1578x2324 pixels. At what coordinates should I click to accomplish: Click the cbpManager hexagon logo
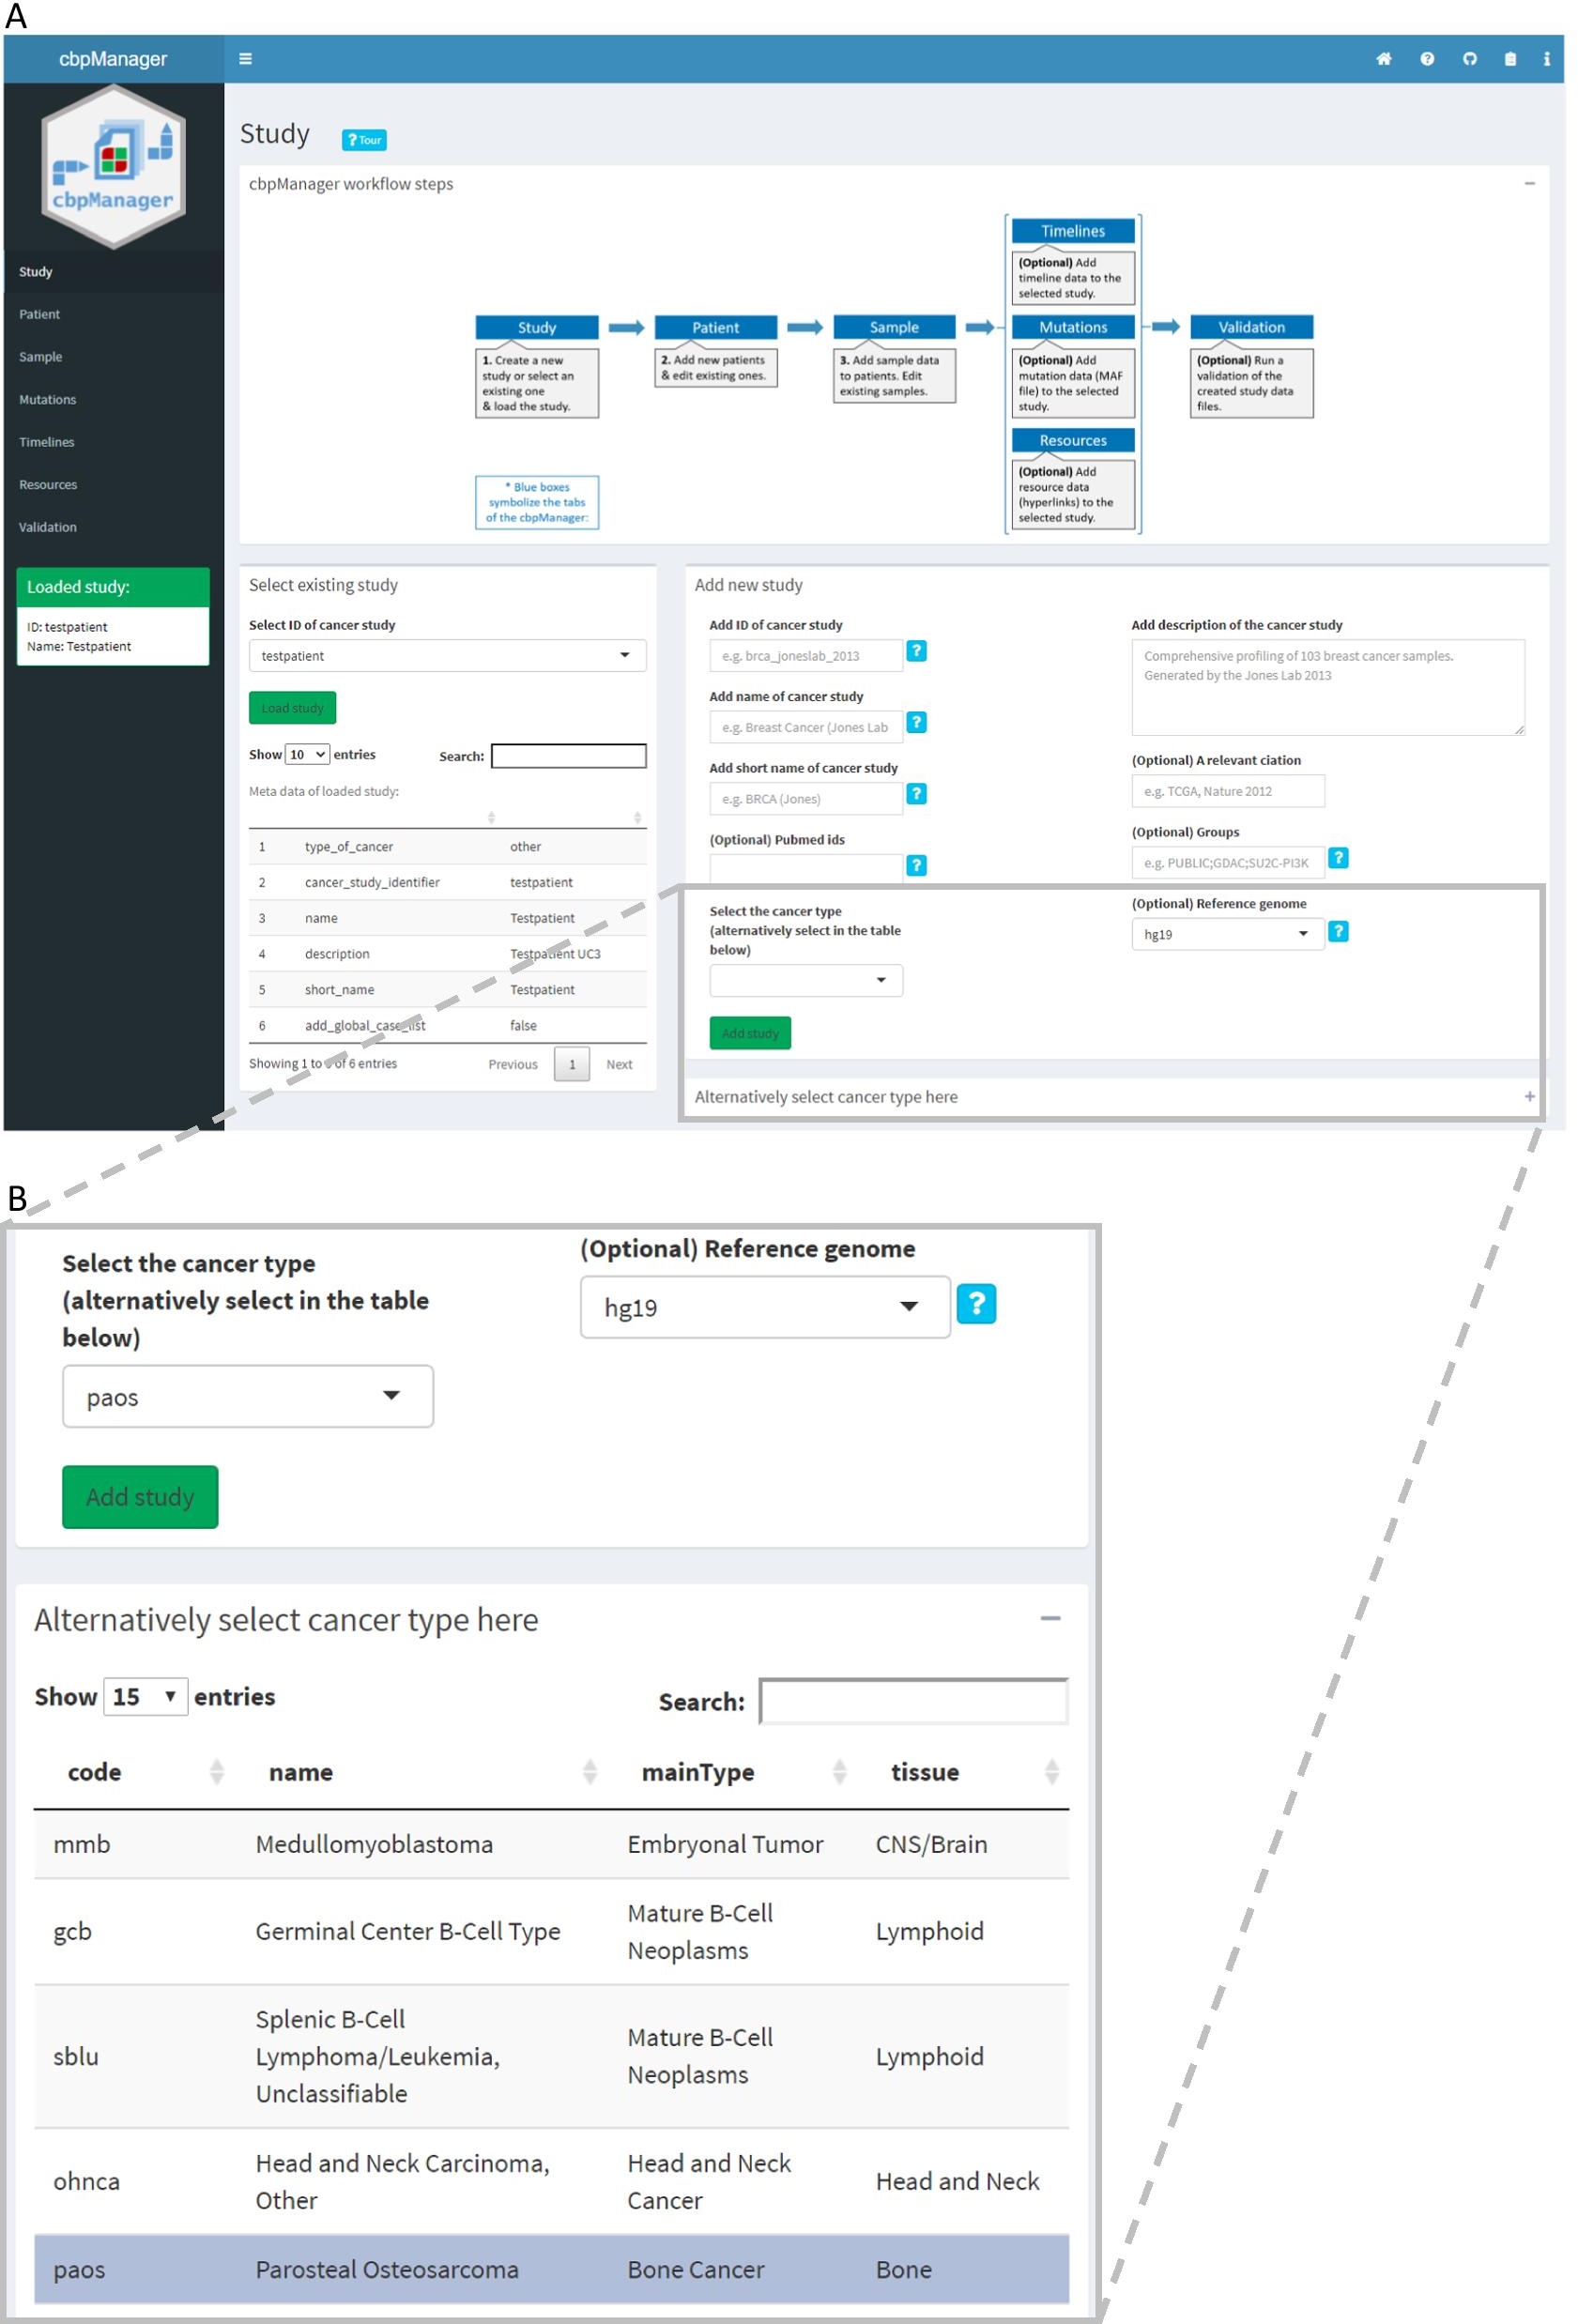[113, 166]
